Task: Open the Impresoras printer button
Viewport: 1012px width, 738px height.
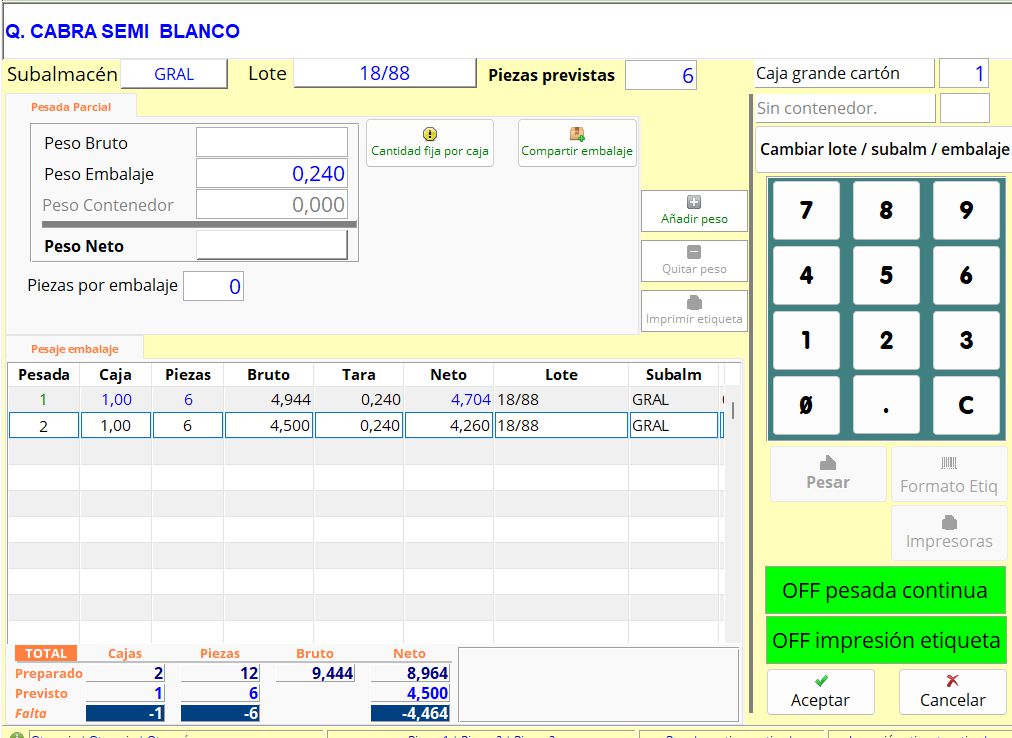Action: [949, 523]
